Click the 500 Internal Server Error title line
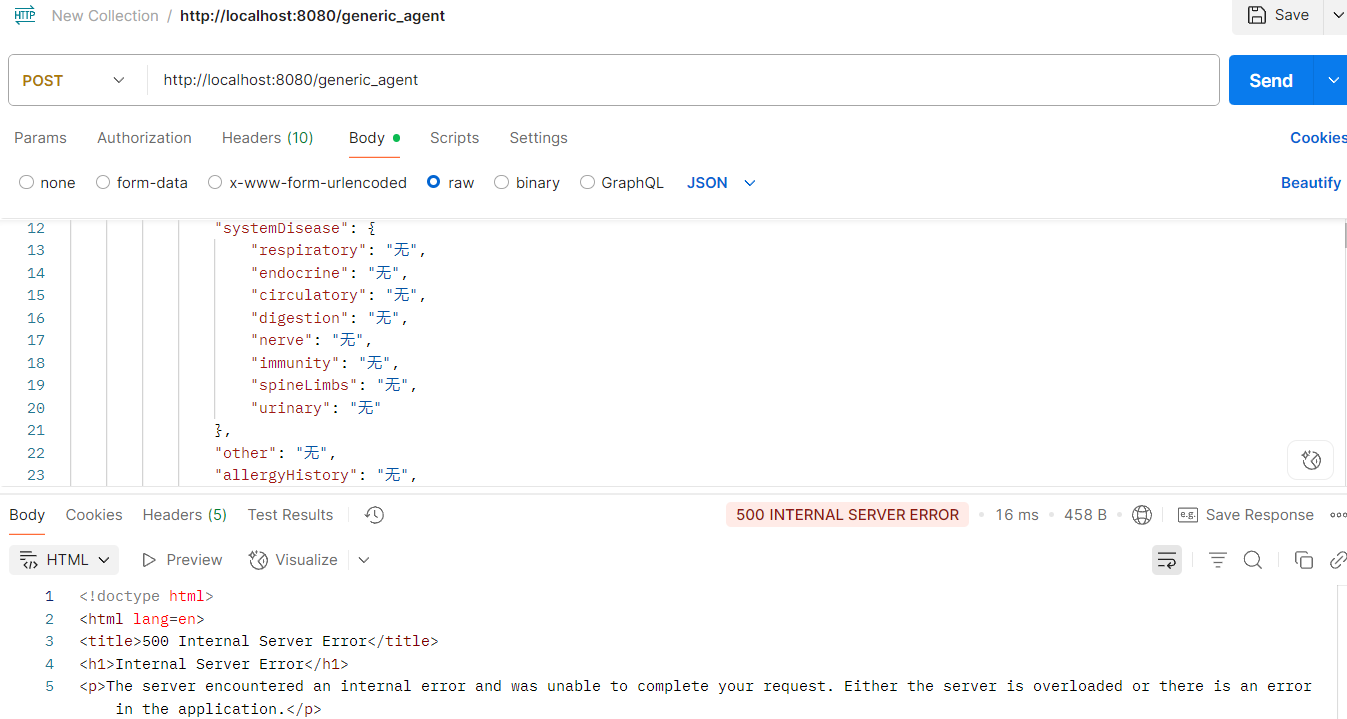The height and width of the screenshot is (719, 1347). click(259, 641)
